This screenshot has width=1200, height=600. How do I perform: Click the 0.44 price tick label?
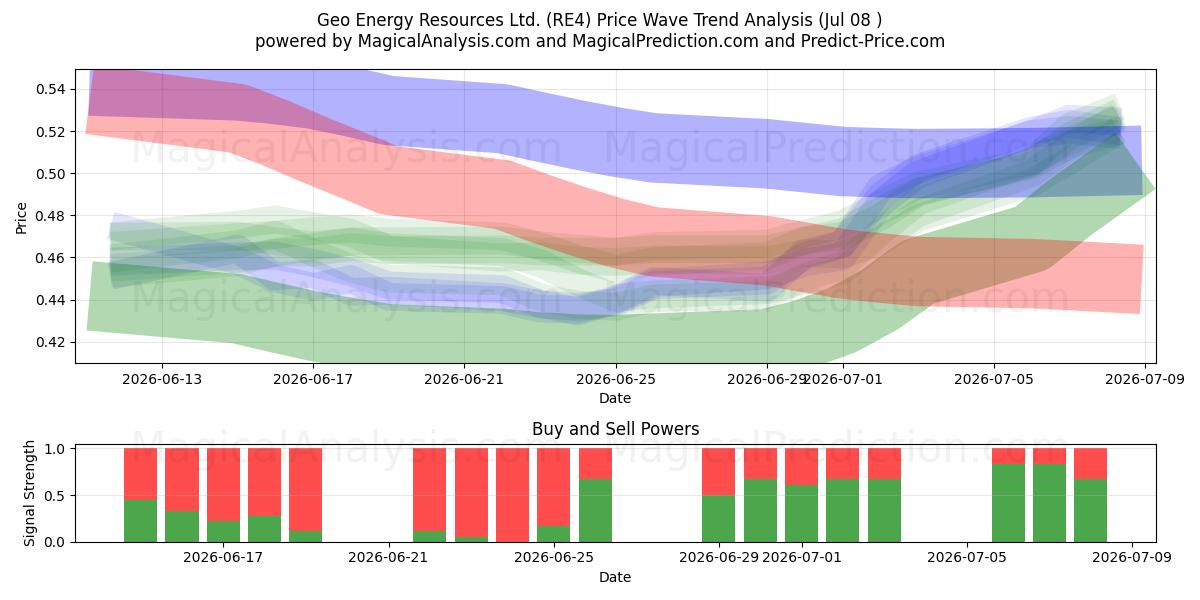[x=50, y=300]
